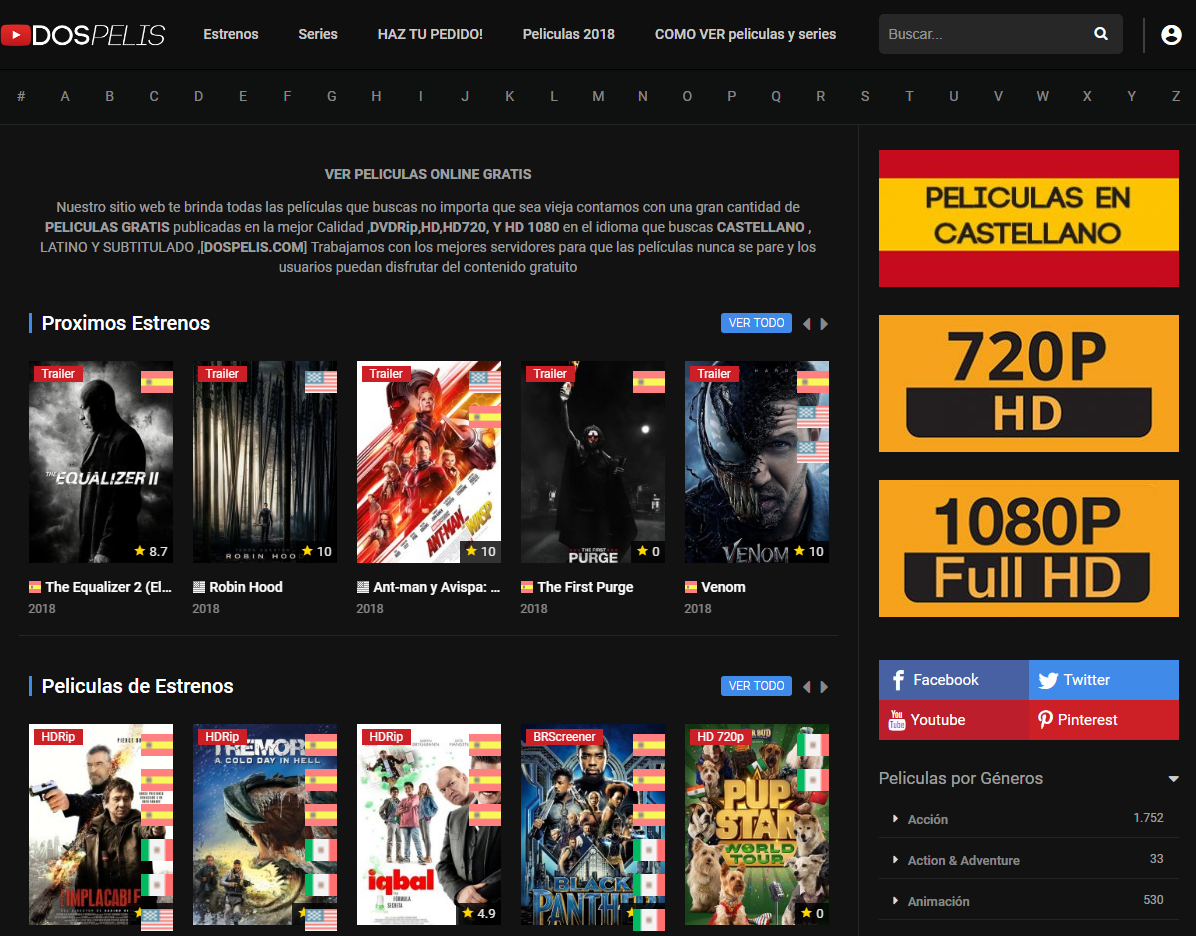Click the Facebook social button

(953, 680)
